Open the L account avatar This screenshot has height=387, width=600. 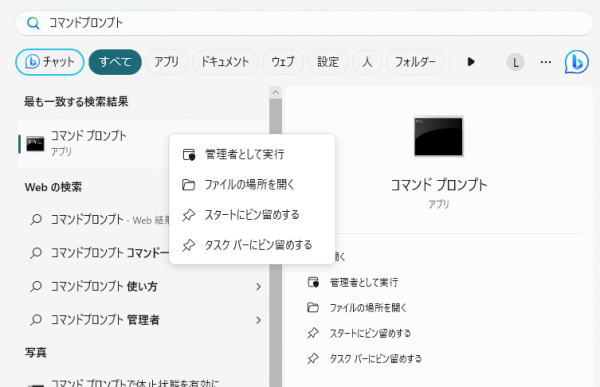pos(515,62)
